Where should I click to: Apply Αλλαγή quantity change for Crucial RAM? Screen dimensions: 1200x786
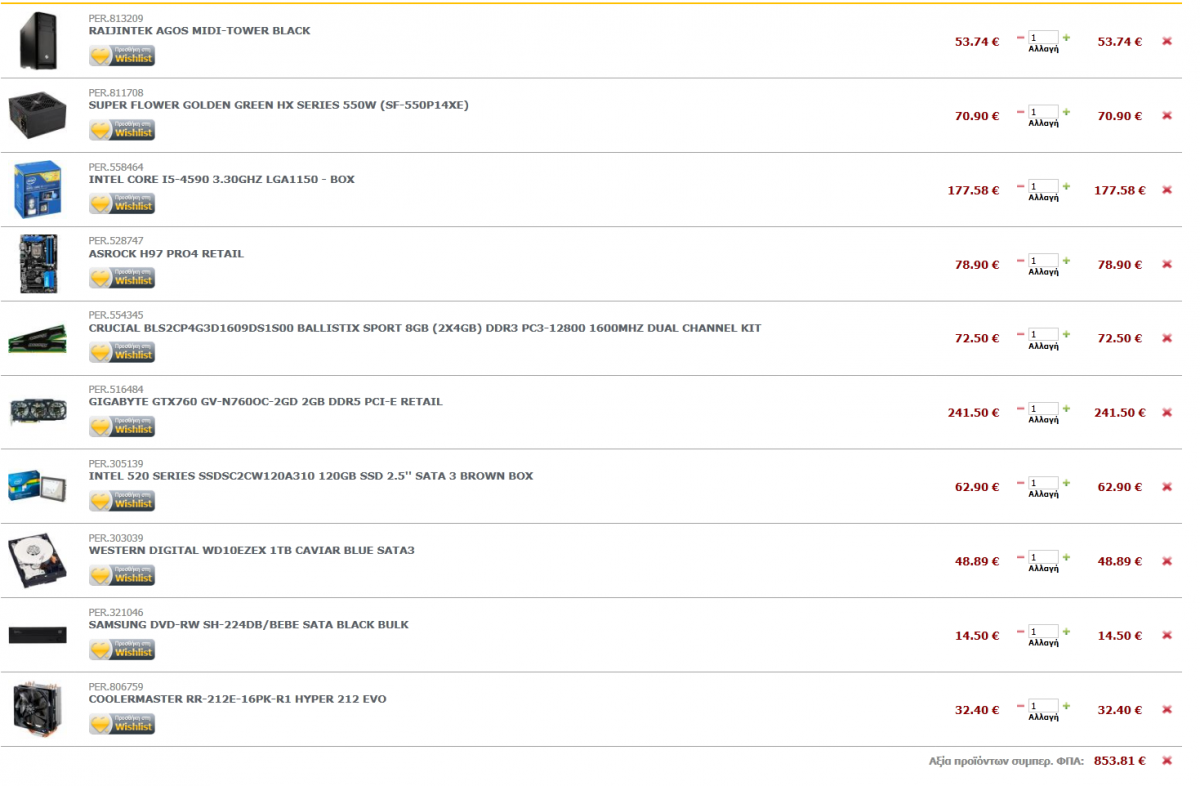point(1043,346)
